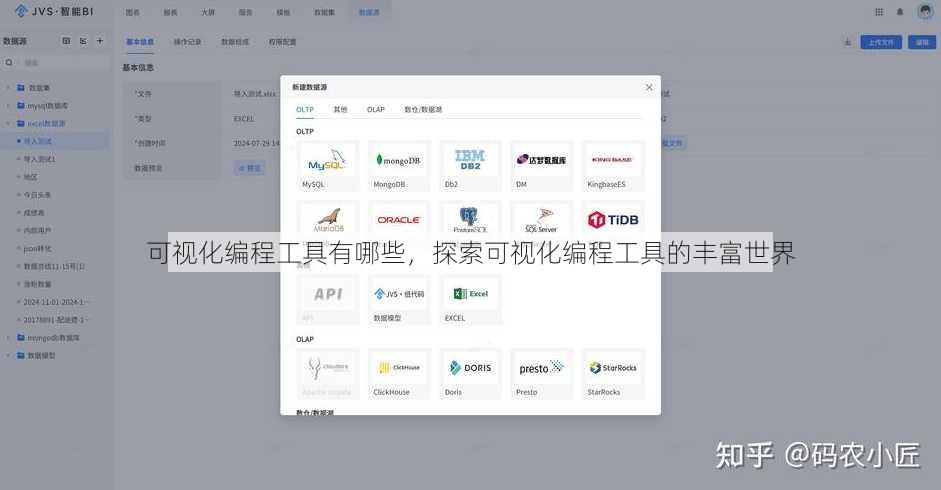The image size is (941, 490).
Task: Select 涨粉数量 in the tree
Action: click(x=37, y=284)
